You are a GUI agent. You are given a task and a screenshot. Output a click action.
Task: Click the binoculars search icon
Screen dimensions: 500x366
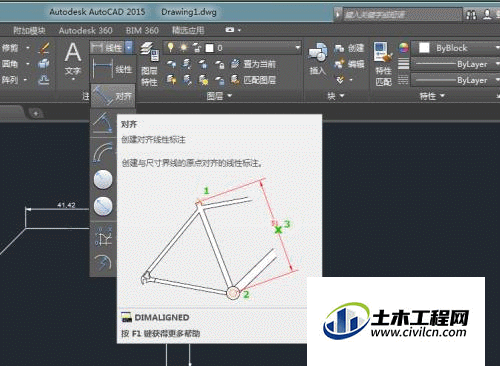(471, 15)
